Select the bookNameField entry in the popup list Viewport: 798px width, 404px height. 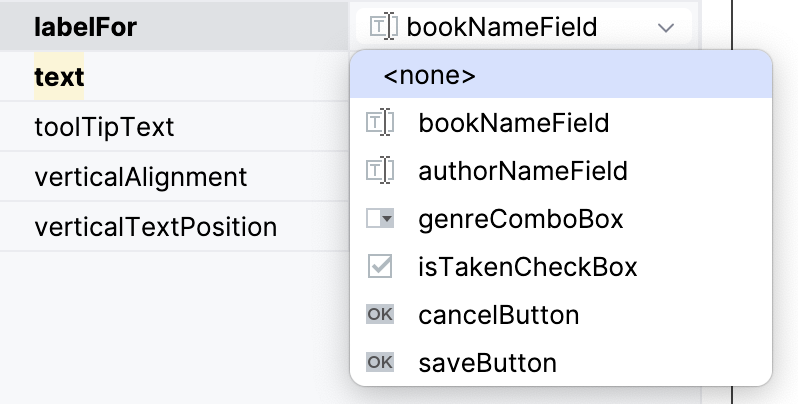pos(513,124)
